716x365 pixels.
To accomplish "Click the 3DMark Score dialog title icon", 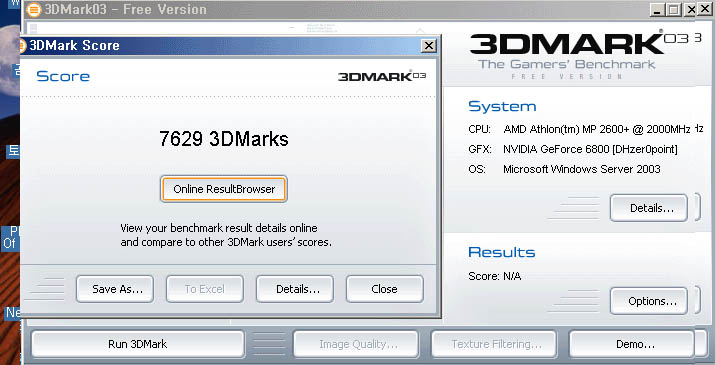I will pyautogui.click(x=22, y=46).
